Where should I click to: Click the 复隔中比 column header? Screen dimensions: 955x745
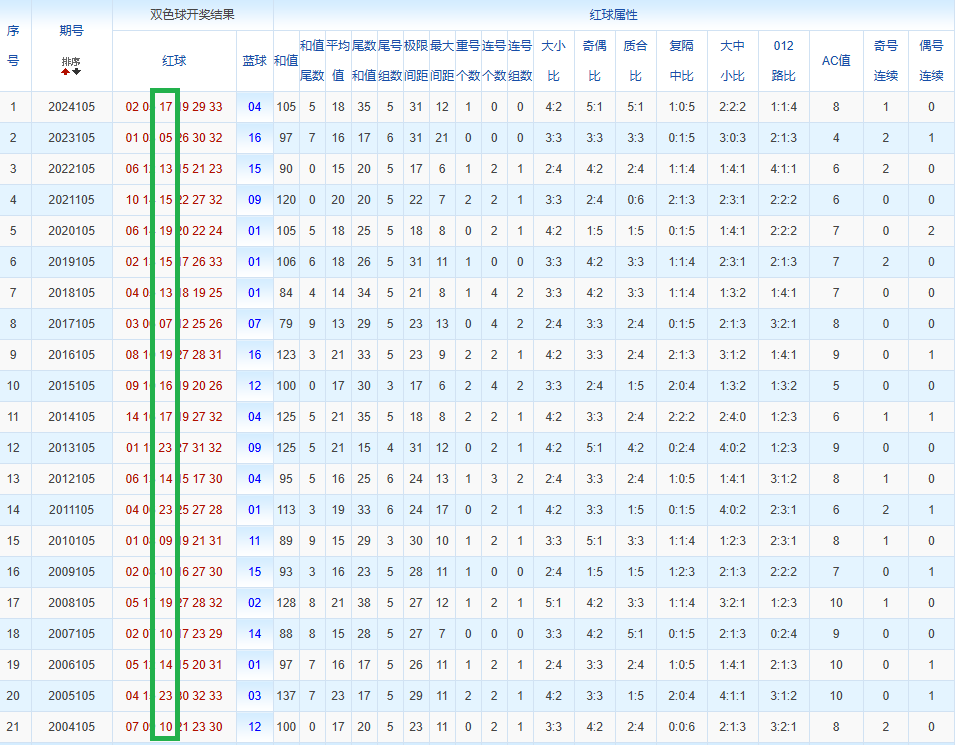[682, 60]
